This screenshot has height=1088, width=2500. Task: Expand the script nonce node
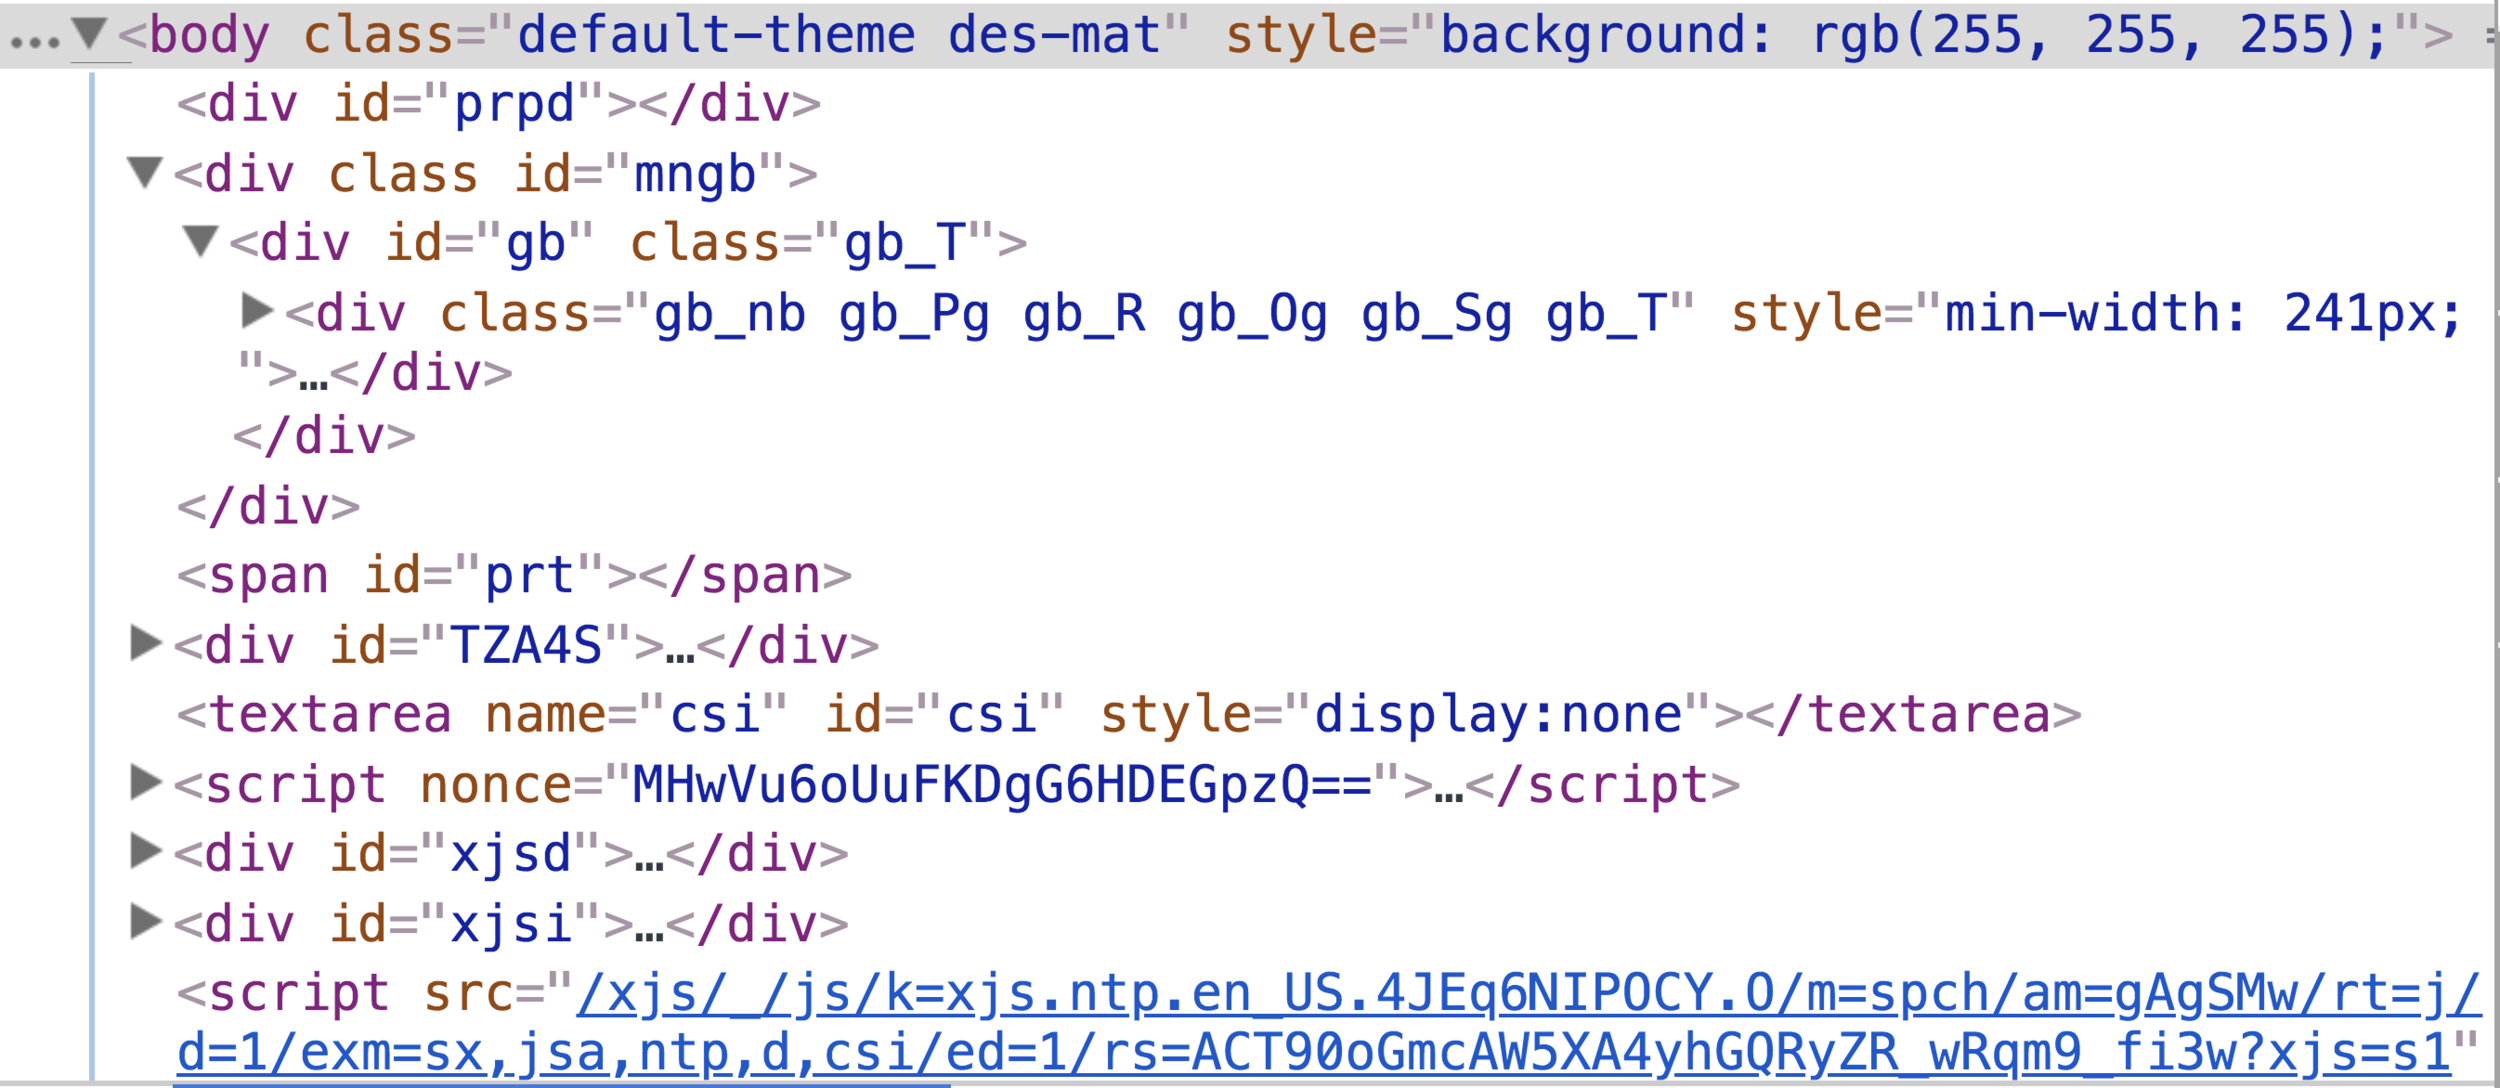pos(146,783)
